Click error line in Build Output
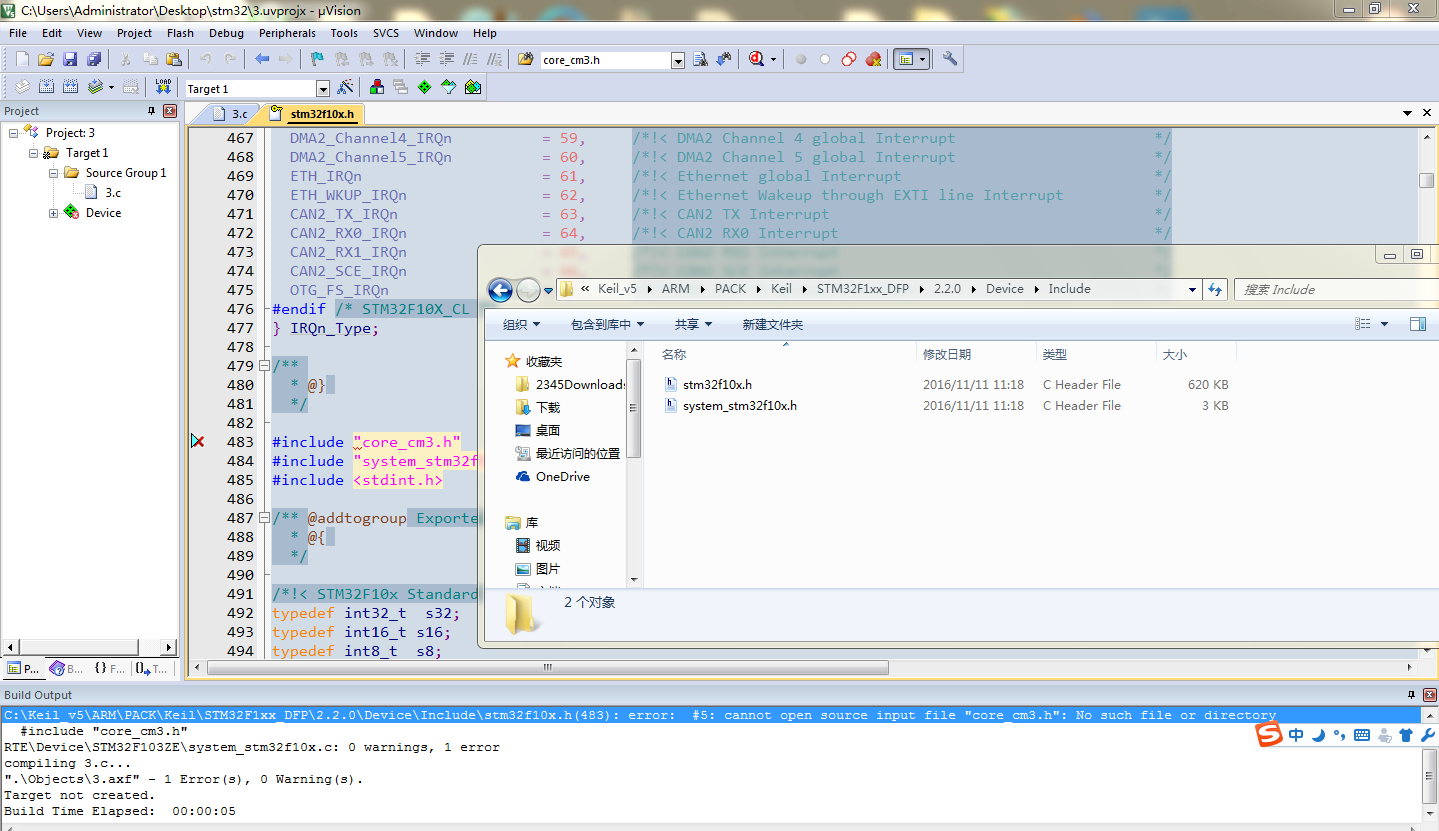1439x831 pixels. tap(709, 715)
